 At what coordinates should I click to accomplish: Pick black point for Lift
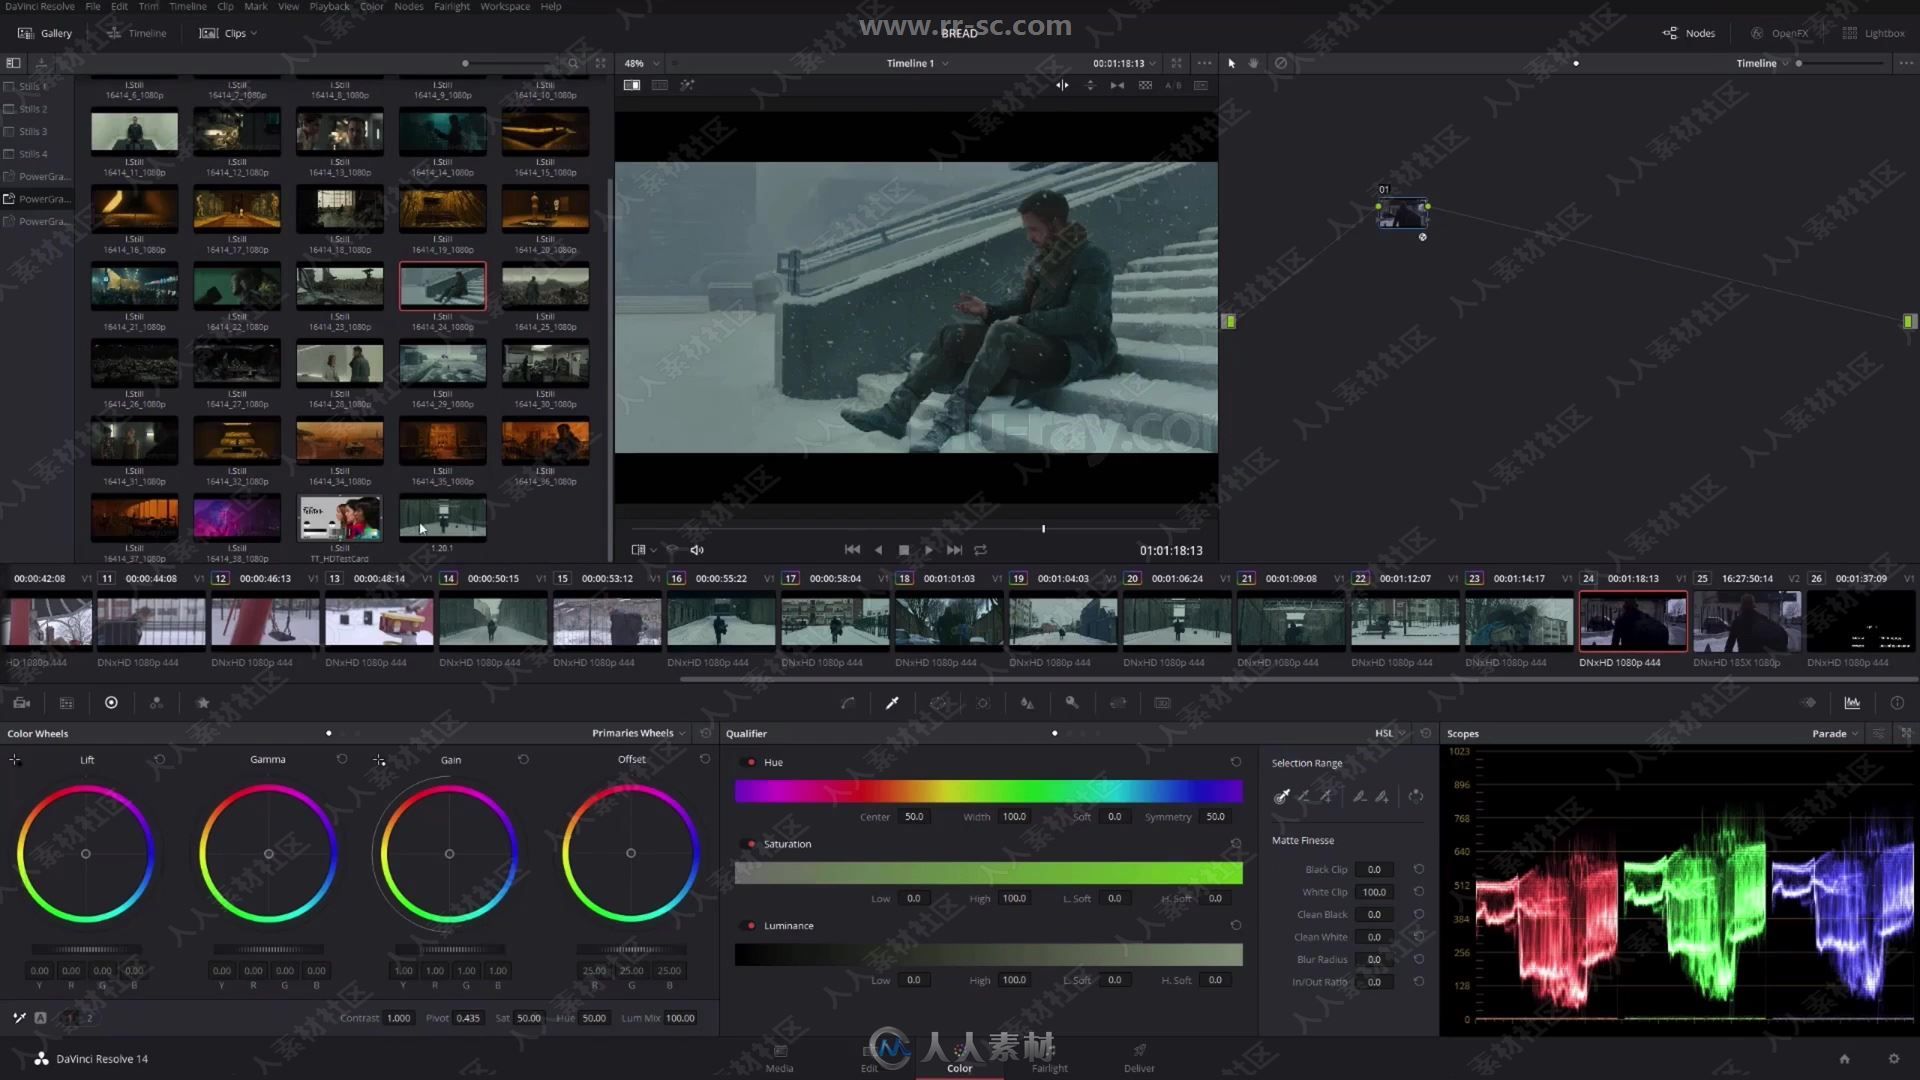tap(15, 761)
